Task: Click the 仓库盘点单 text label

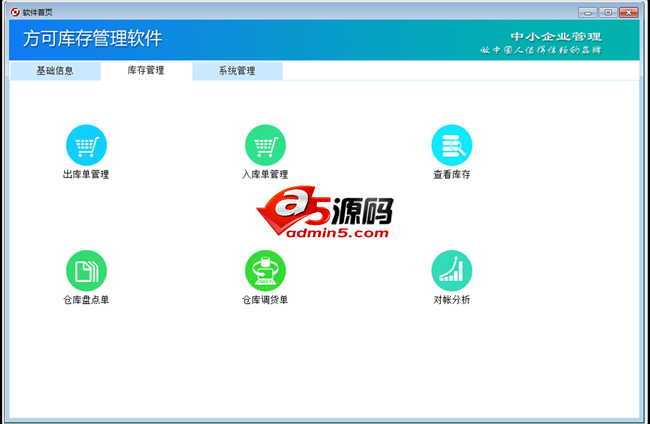Action: (86, 300)
